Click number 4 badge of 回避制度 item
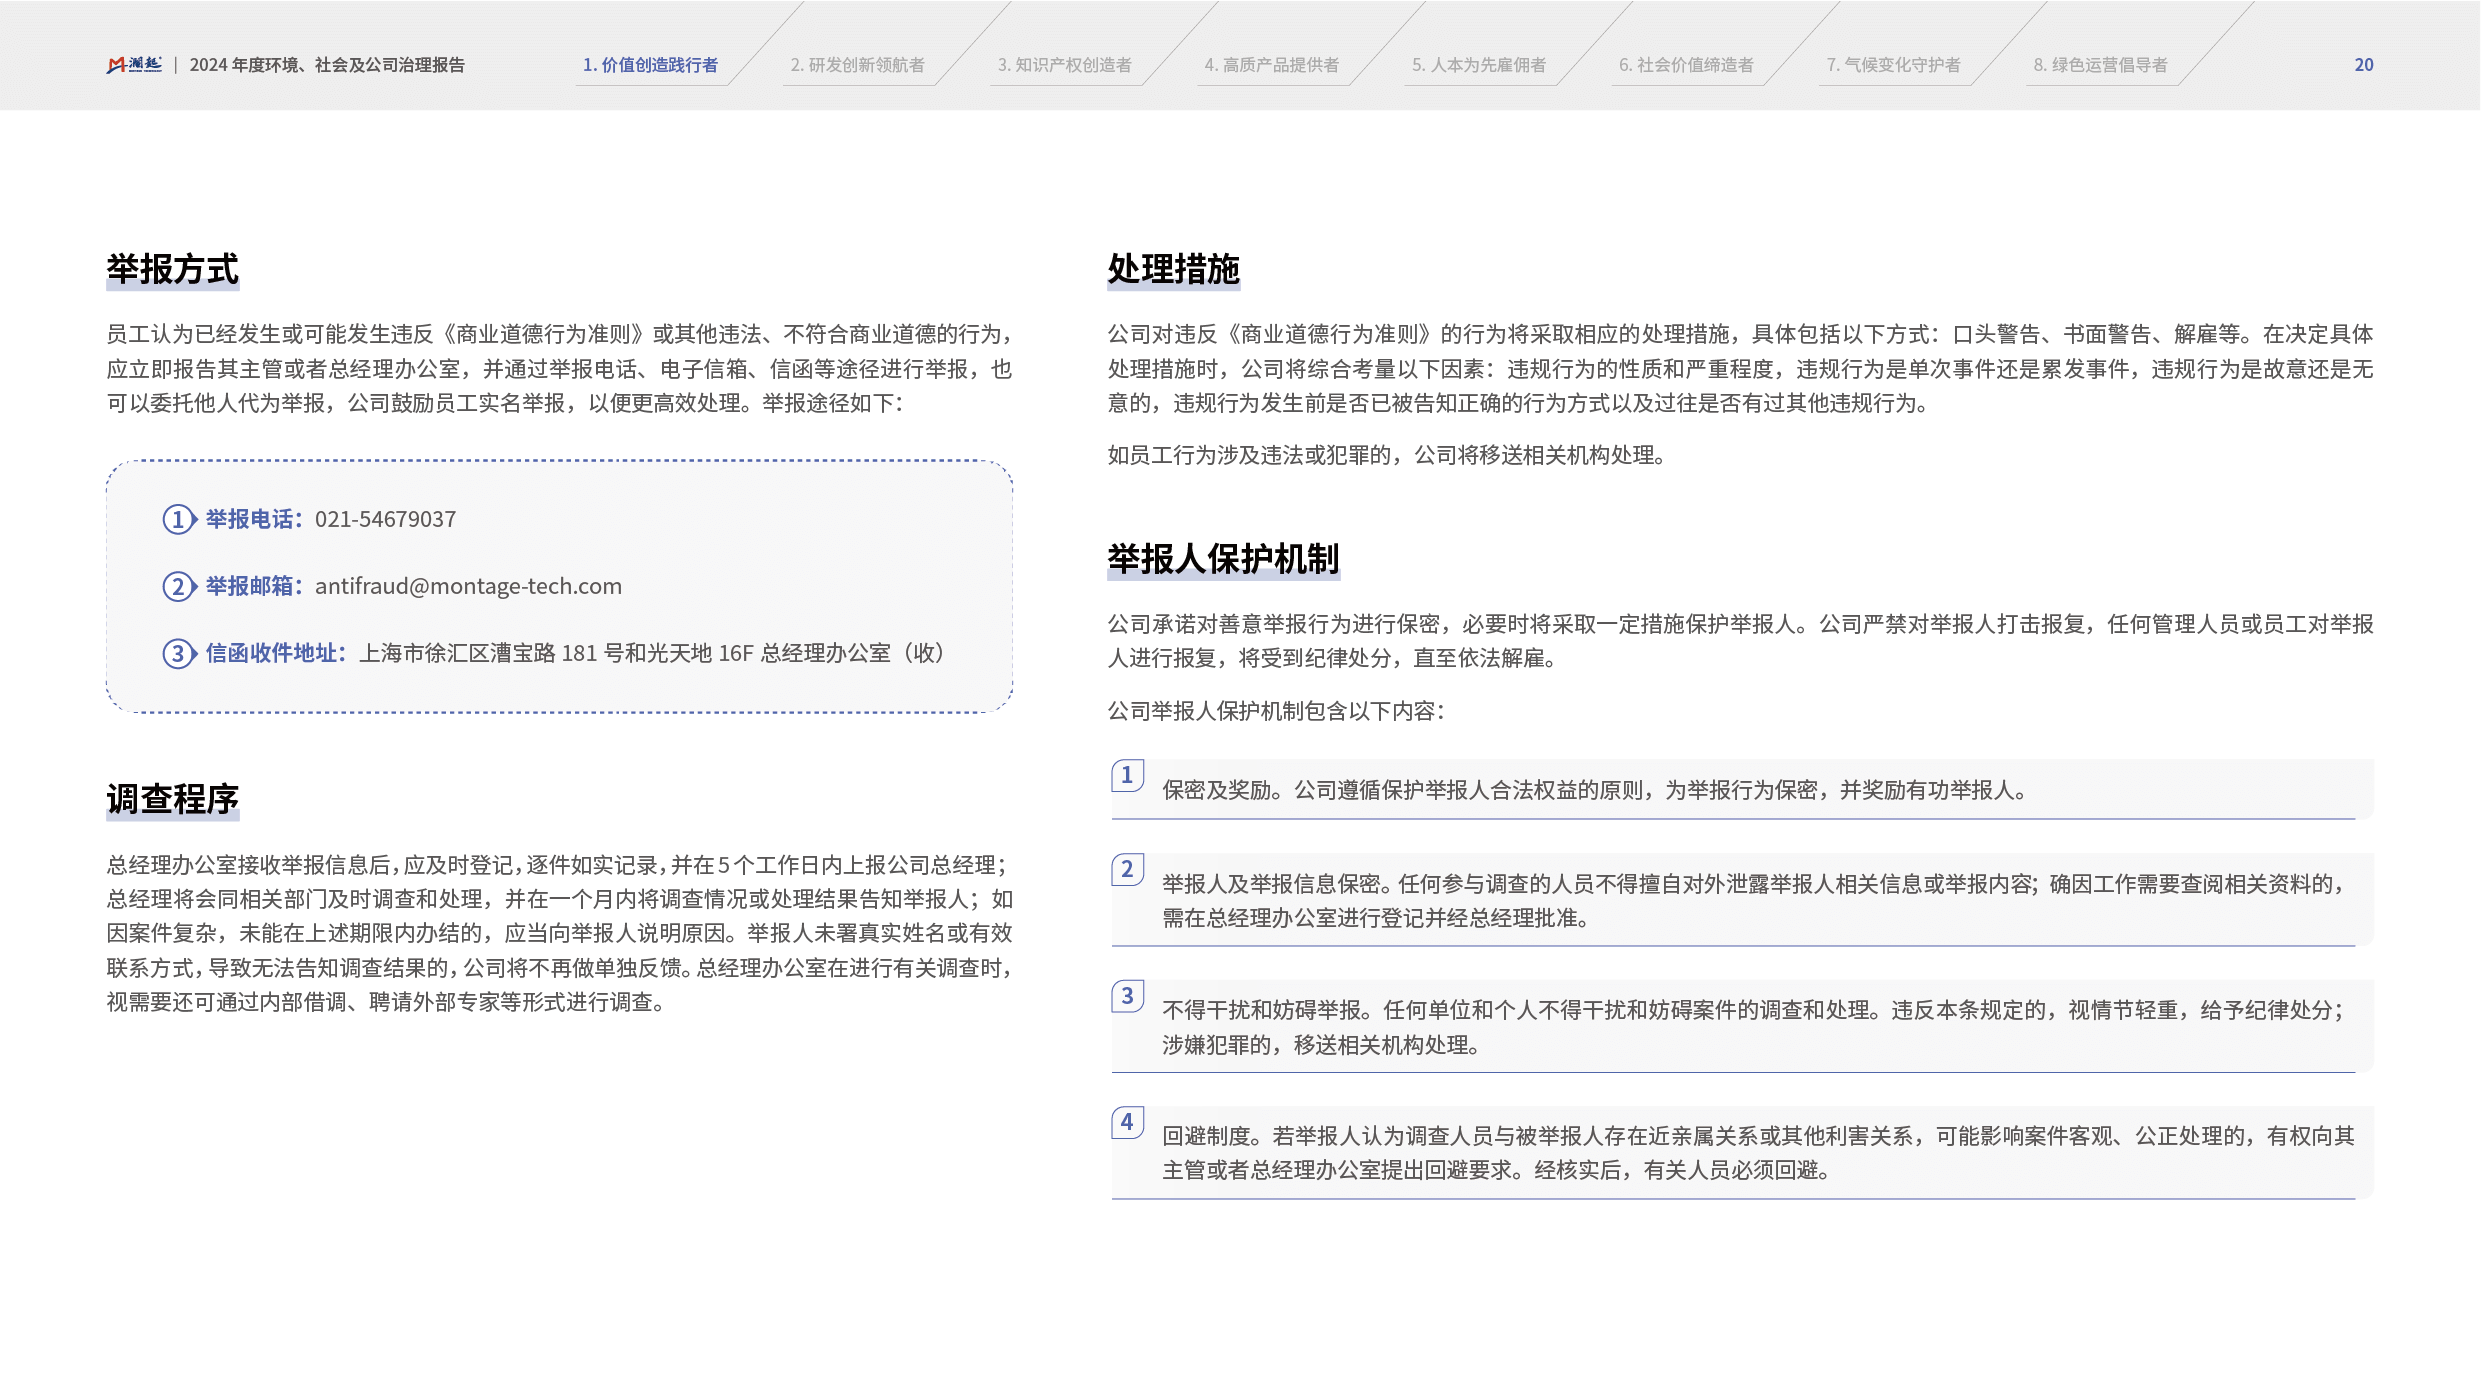The height and width of the screenshot is (1389, 2481). pyautogui.click(x=1127, y=1121)
